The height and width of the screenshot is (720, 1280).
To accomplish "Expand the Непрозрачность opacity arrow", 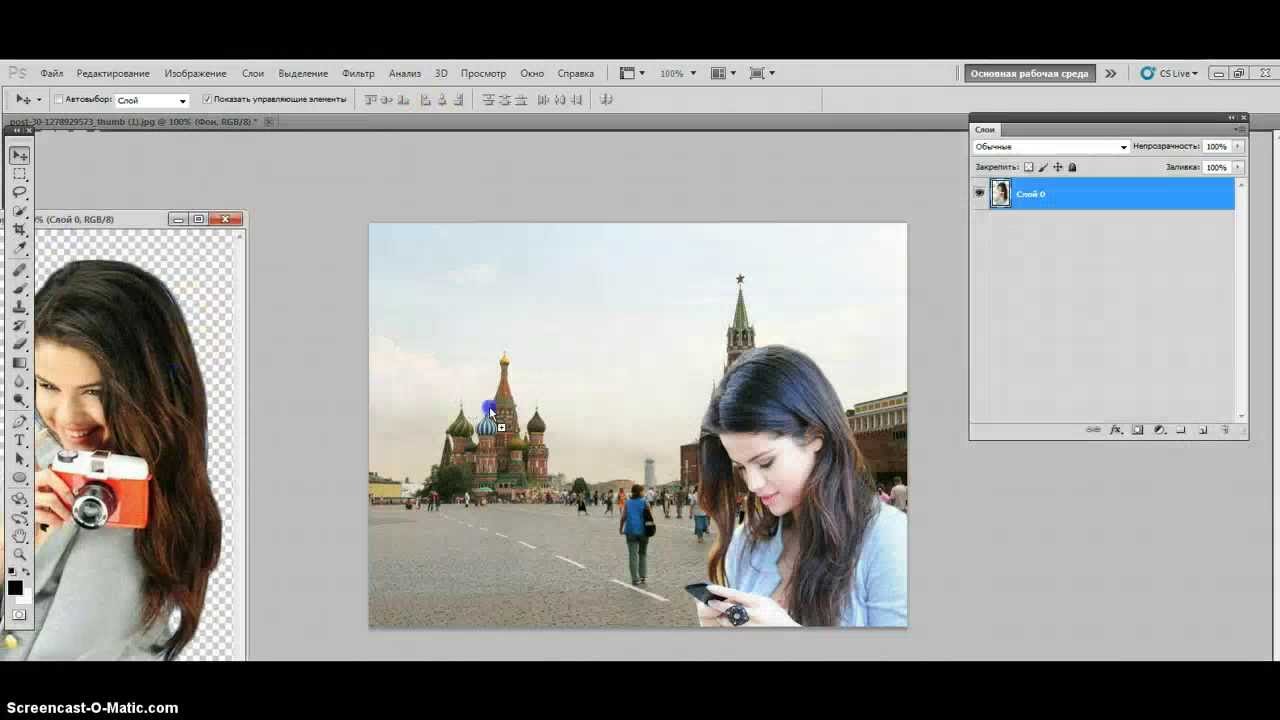I will pyautogui.click(x=1238, y=147).
